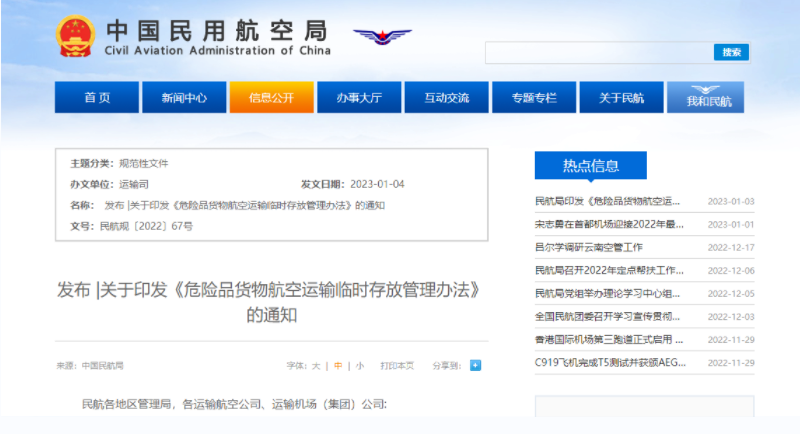Click the date 2022-12-06 in news list
800x434 pixels.
point(731,271)
